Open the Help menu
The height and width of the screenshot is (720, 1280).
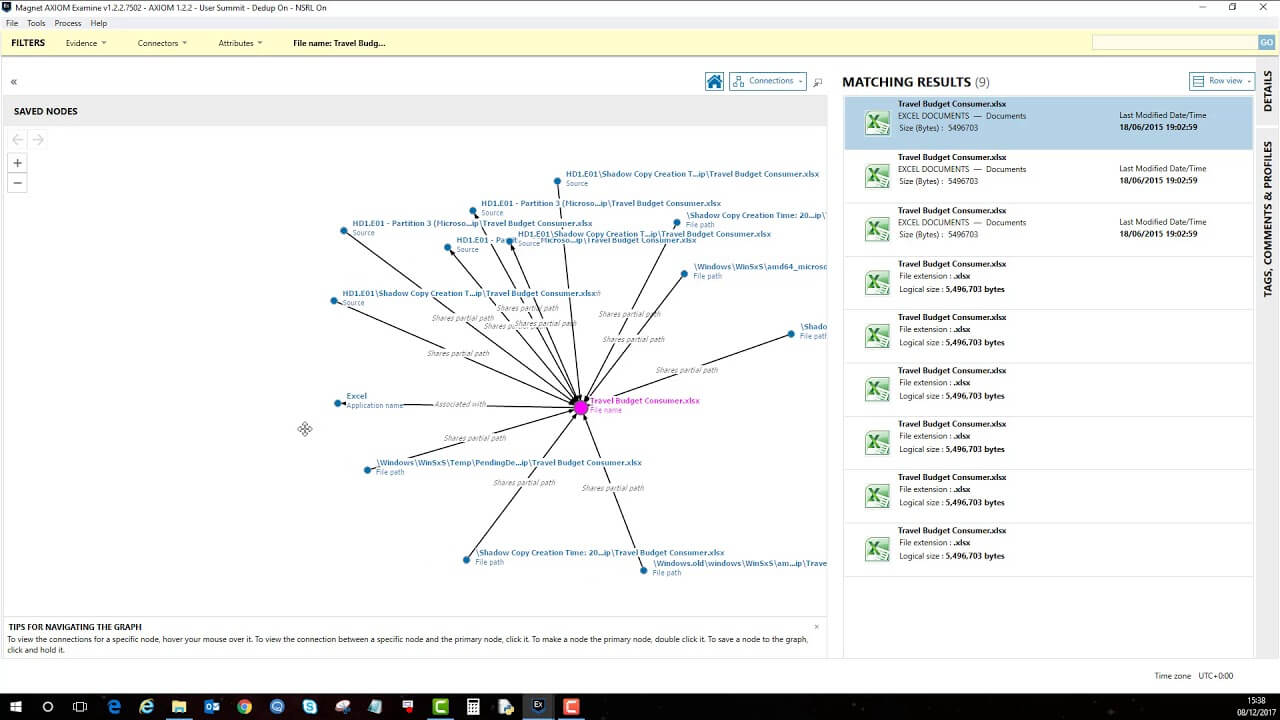[x=98, y=23]
